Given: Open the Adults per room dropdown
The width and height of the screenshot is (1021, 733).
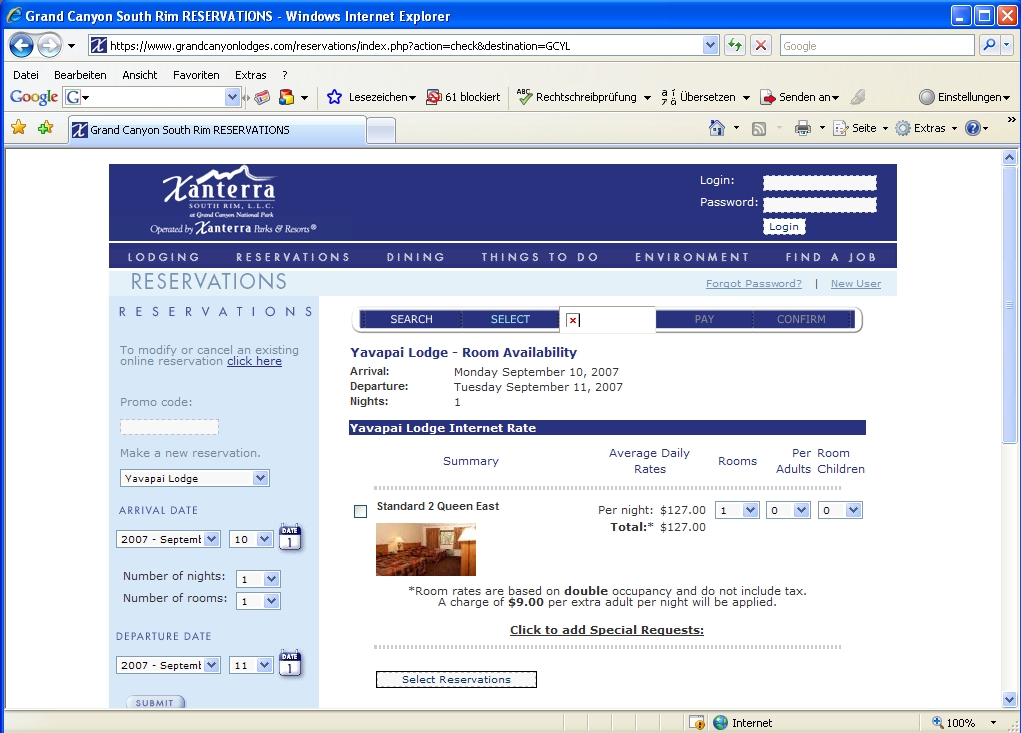Looking at the screenshot, I should click(x=788, y=510).
